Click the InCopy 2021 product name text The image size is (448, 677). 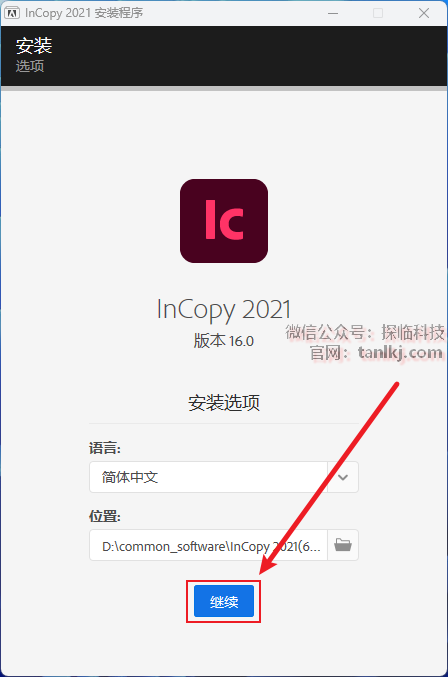click(224, 310)
